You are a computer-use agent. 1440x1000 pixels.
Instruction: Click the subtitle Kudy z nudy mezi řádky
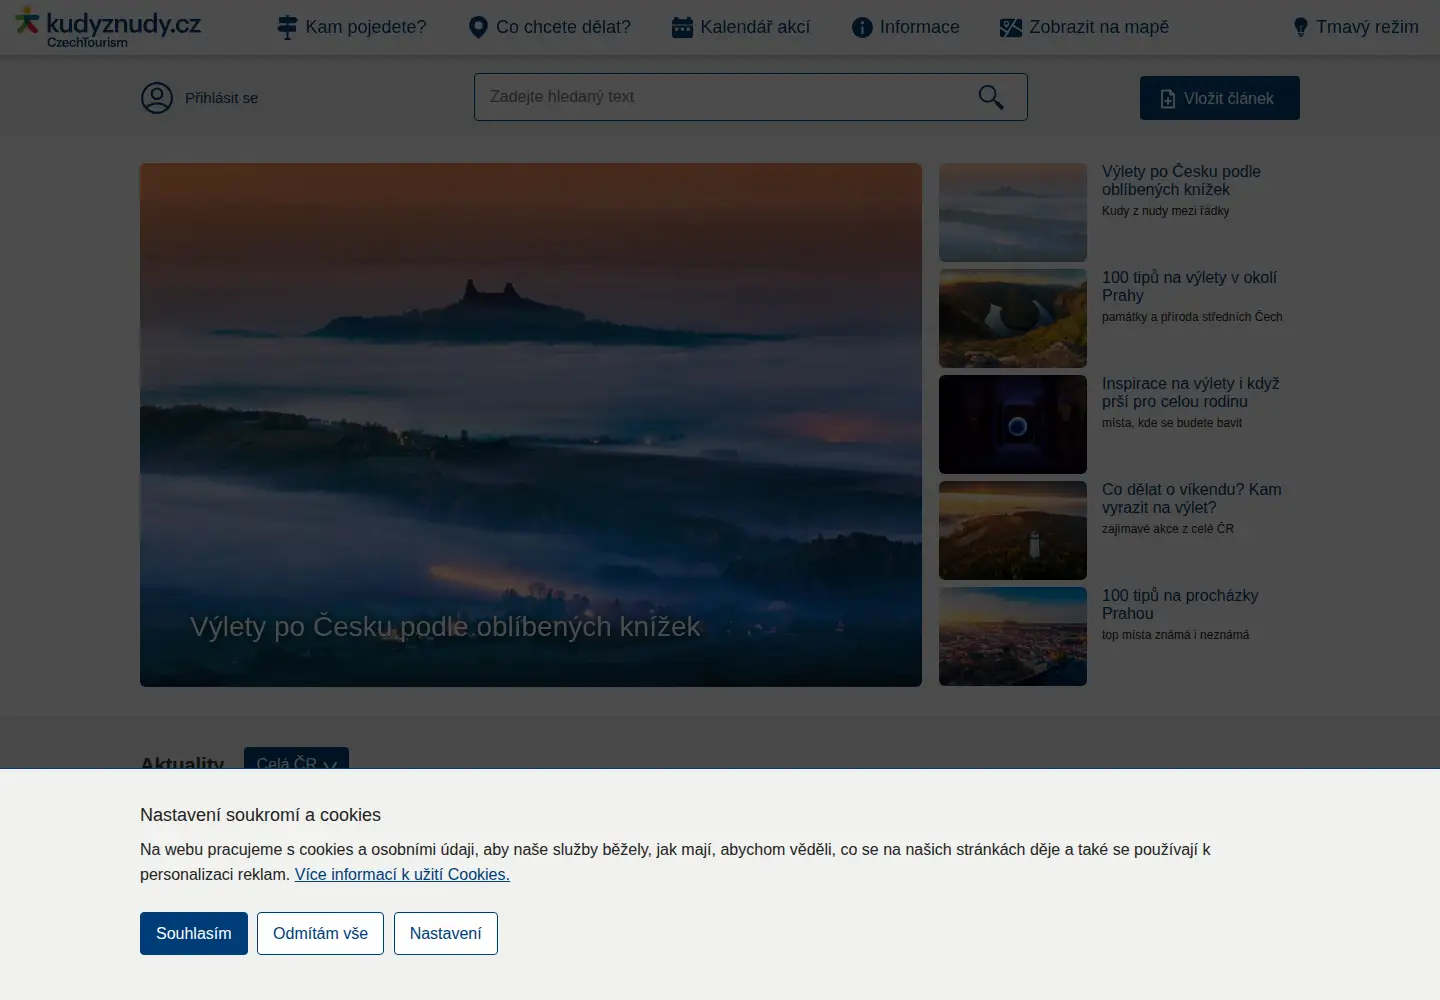[1166, 211]
